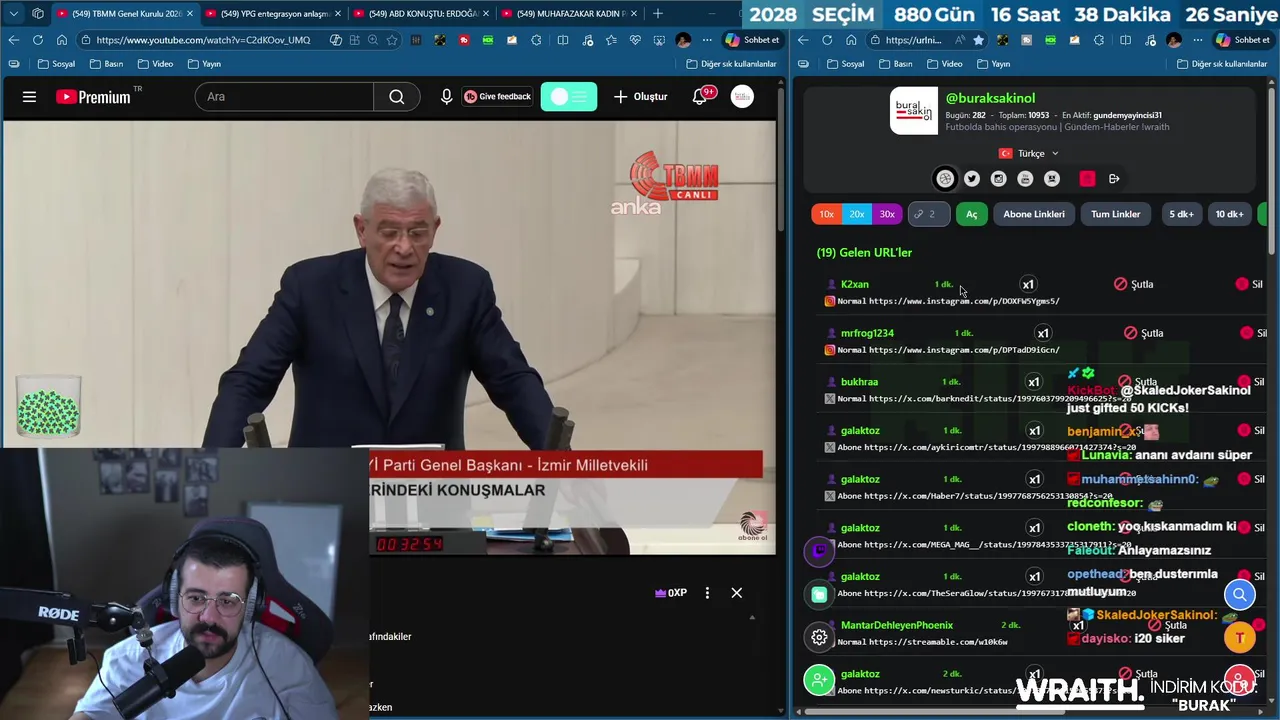Add the YouTube page to favorites (star icon)
This screenshot has height=720, width=1280.
391,40
